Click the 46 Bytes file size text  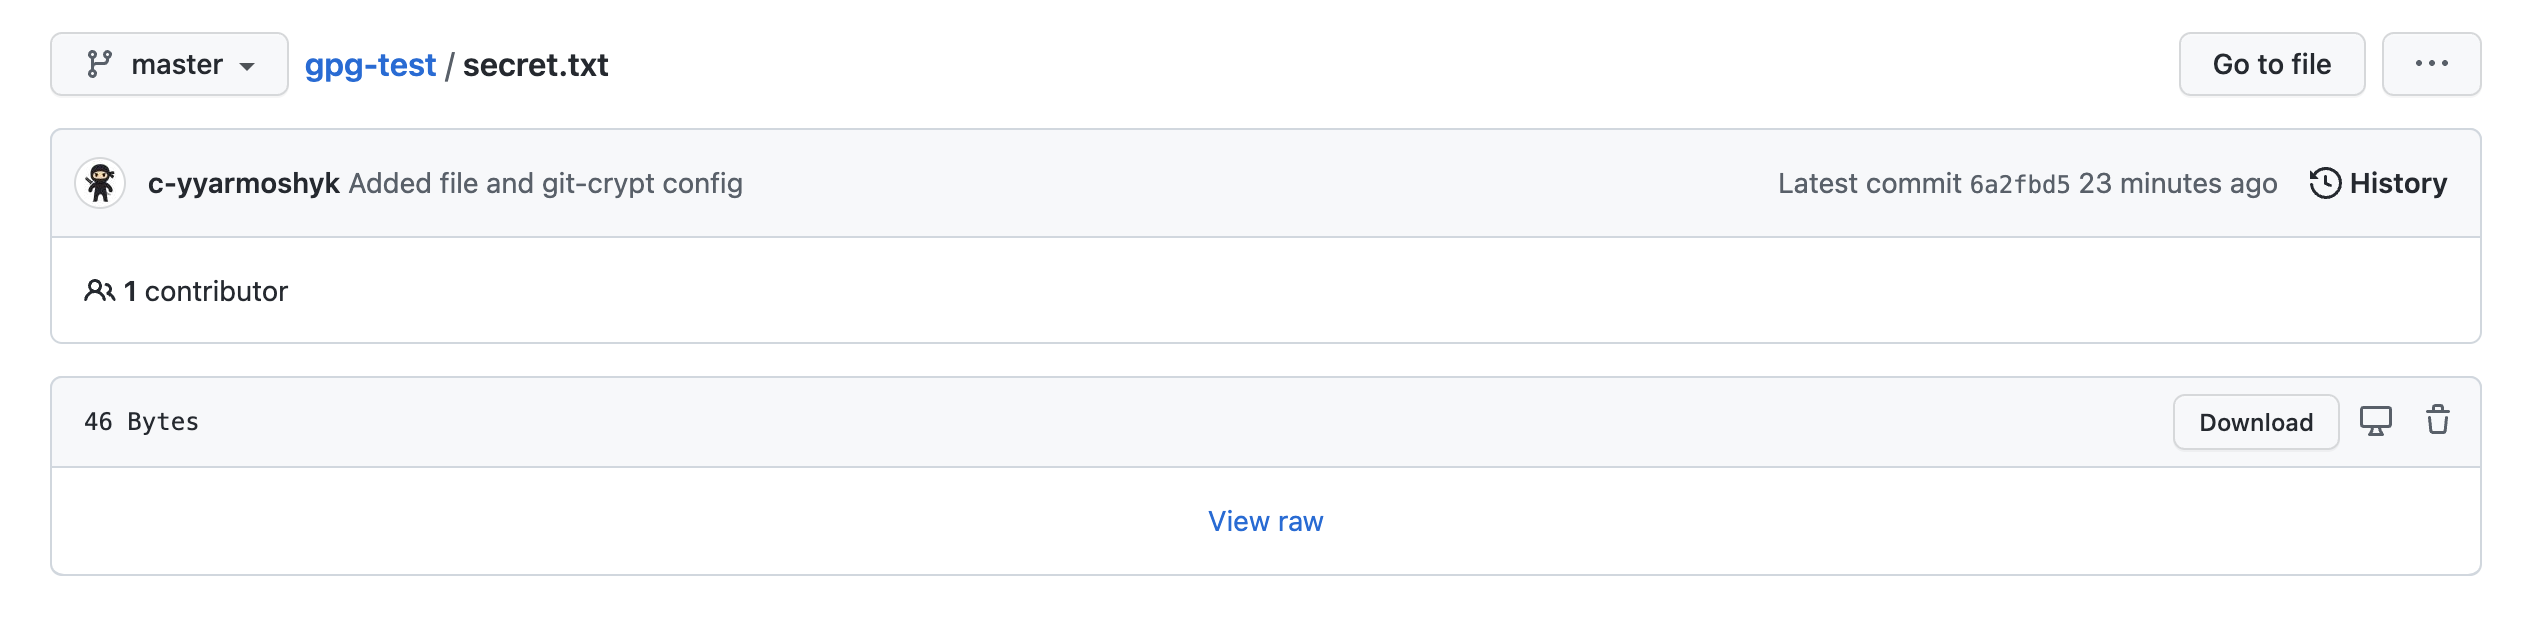[141, 422]
